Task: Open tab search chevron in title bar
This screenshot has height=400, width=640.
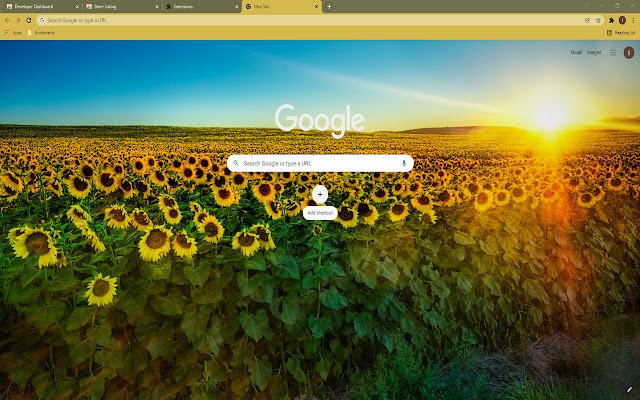Action: pos(587,6)
